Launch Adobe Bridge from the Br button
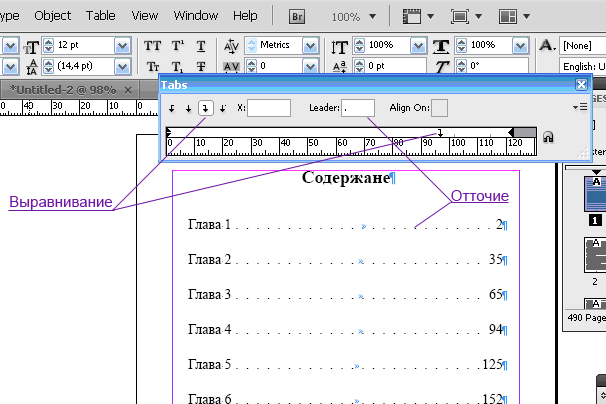The height and width of the screenshot is (404, 606). (298, 17)
